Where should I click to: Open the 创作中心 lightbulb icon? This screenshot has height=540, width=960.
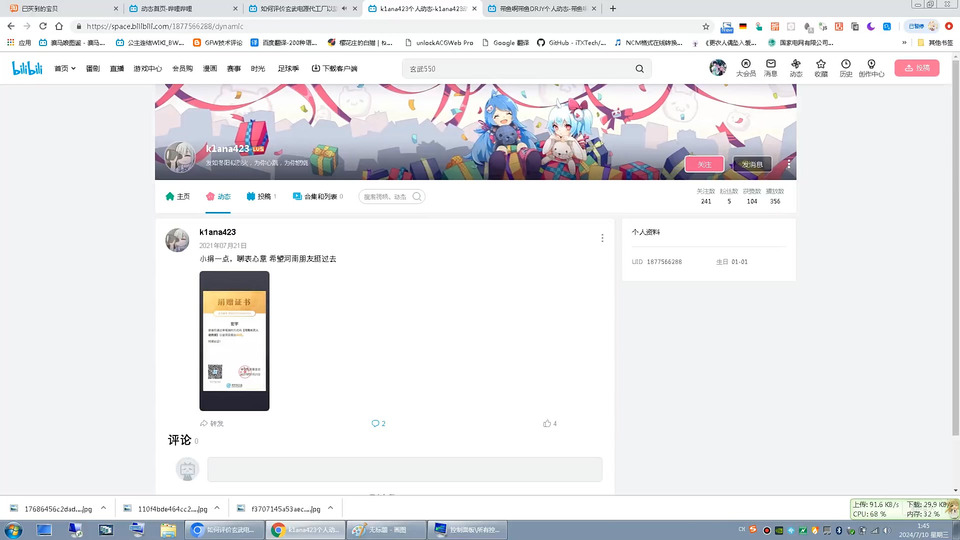pos(871,67)
